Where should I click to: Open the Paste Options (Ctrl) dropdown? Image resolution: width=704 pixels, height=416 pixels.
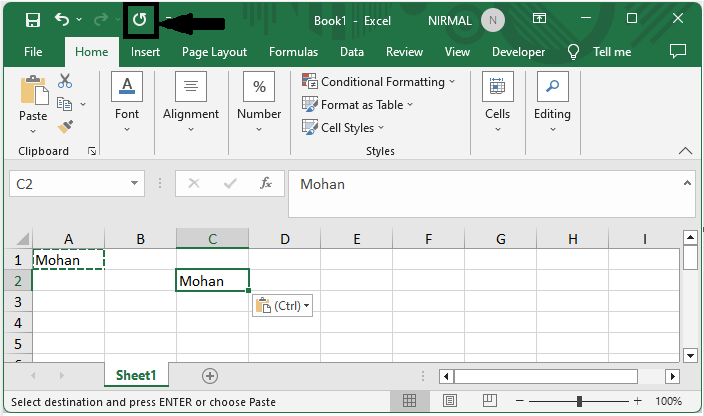click(x=284, y=306)
